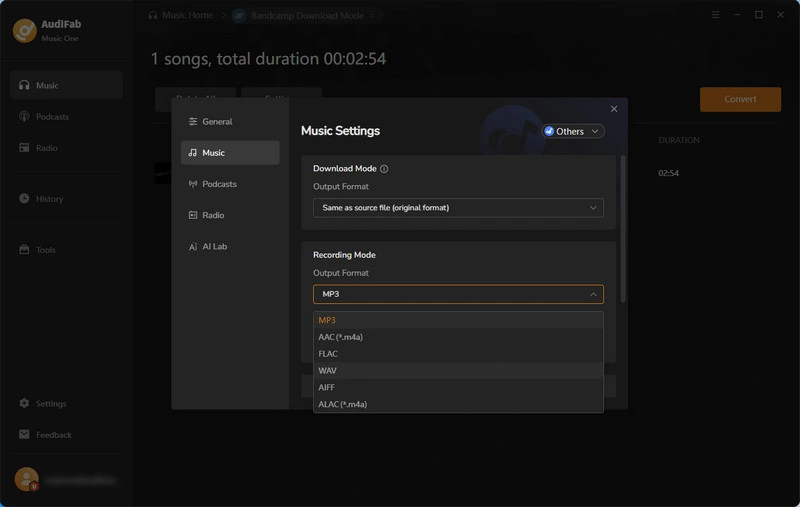Click the settings dialog vertical scrollbar

pos(622,229)
